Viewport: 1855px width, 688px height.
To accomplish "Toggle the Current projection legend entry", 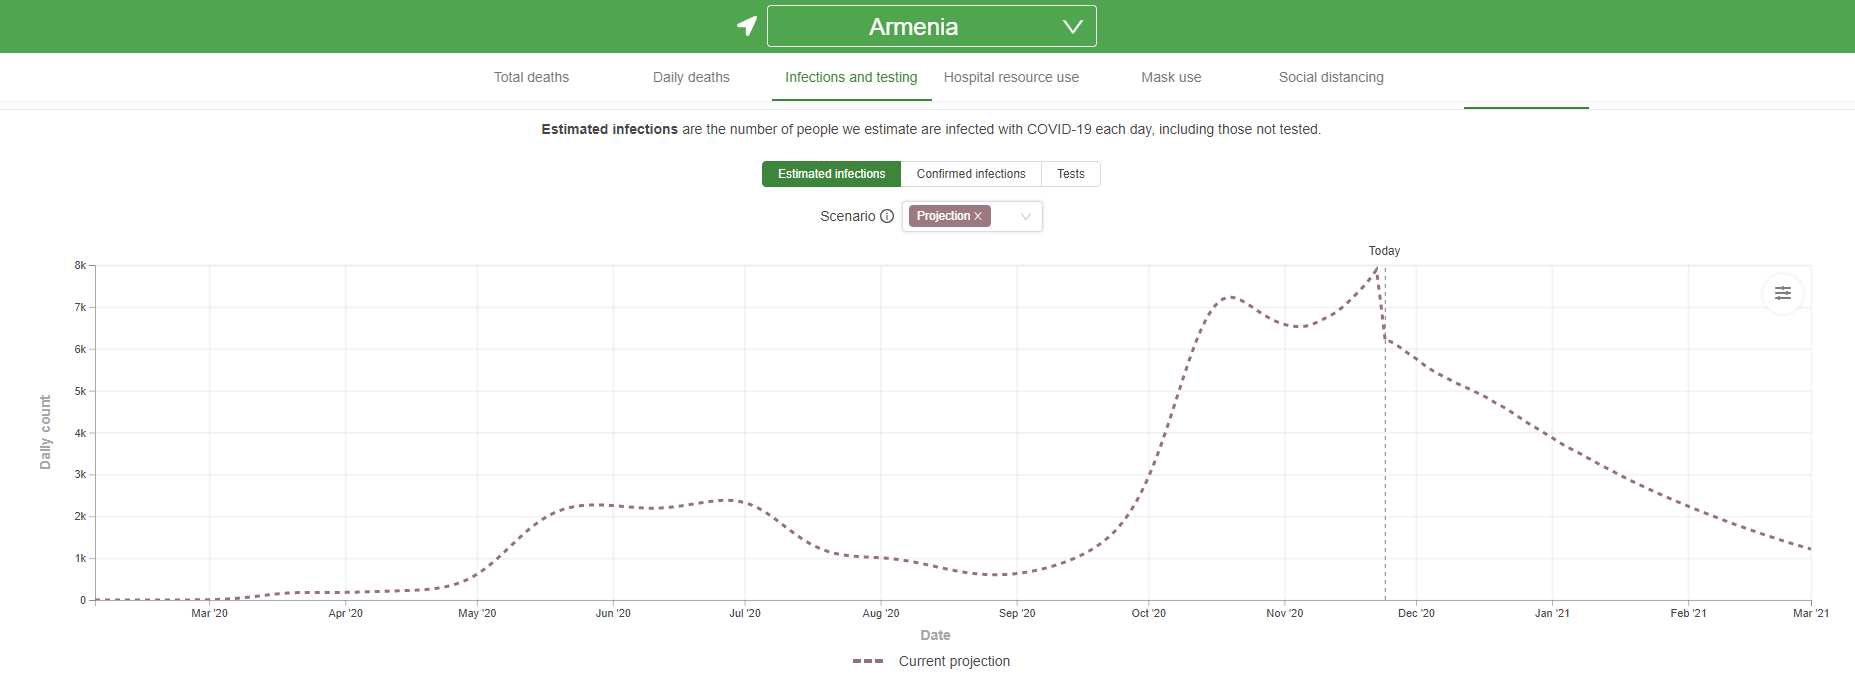I will [x=953, y=661].
